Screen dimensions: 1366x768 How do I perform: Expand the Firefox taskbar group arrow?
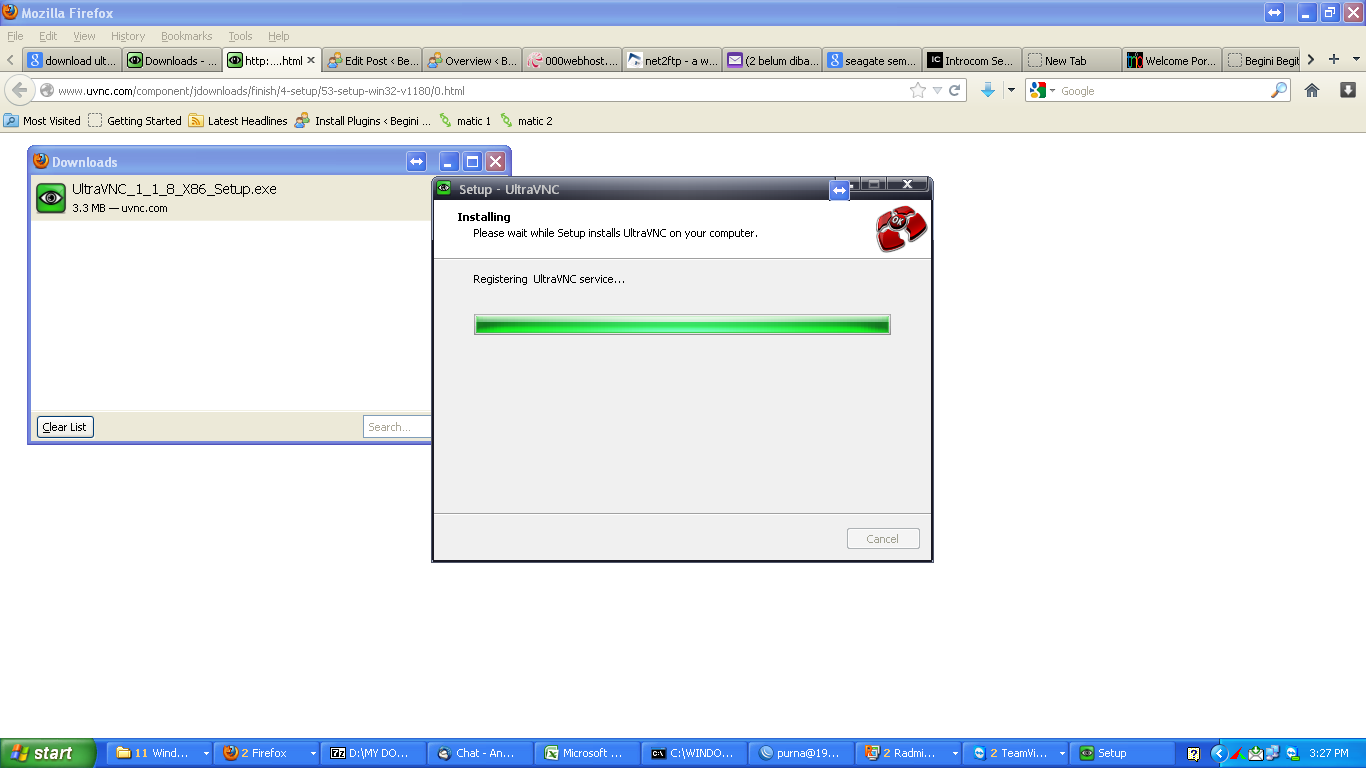click(313, 753)
